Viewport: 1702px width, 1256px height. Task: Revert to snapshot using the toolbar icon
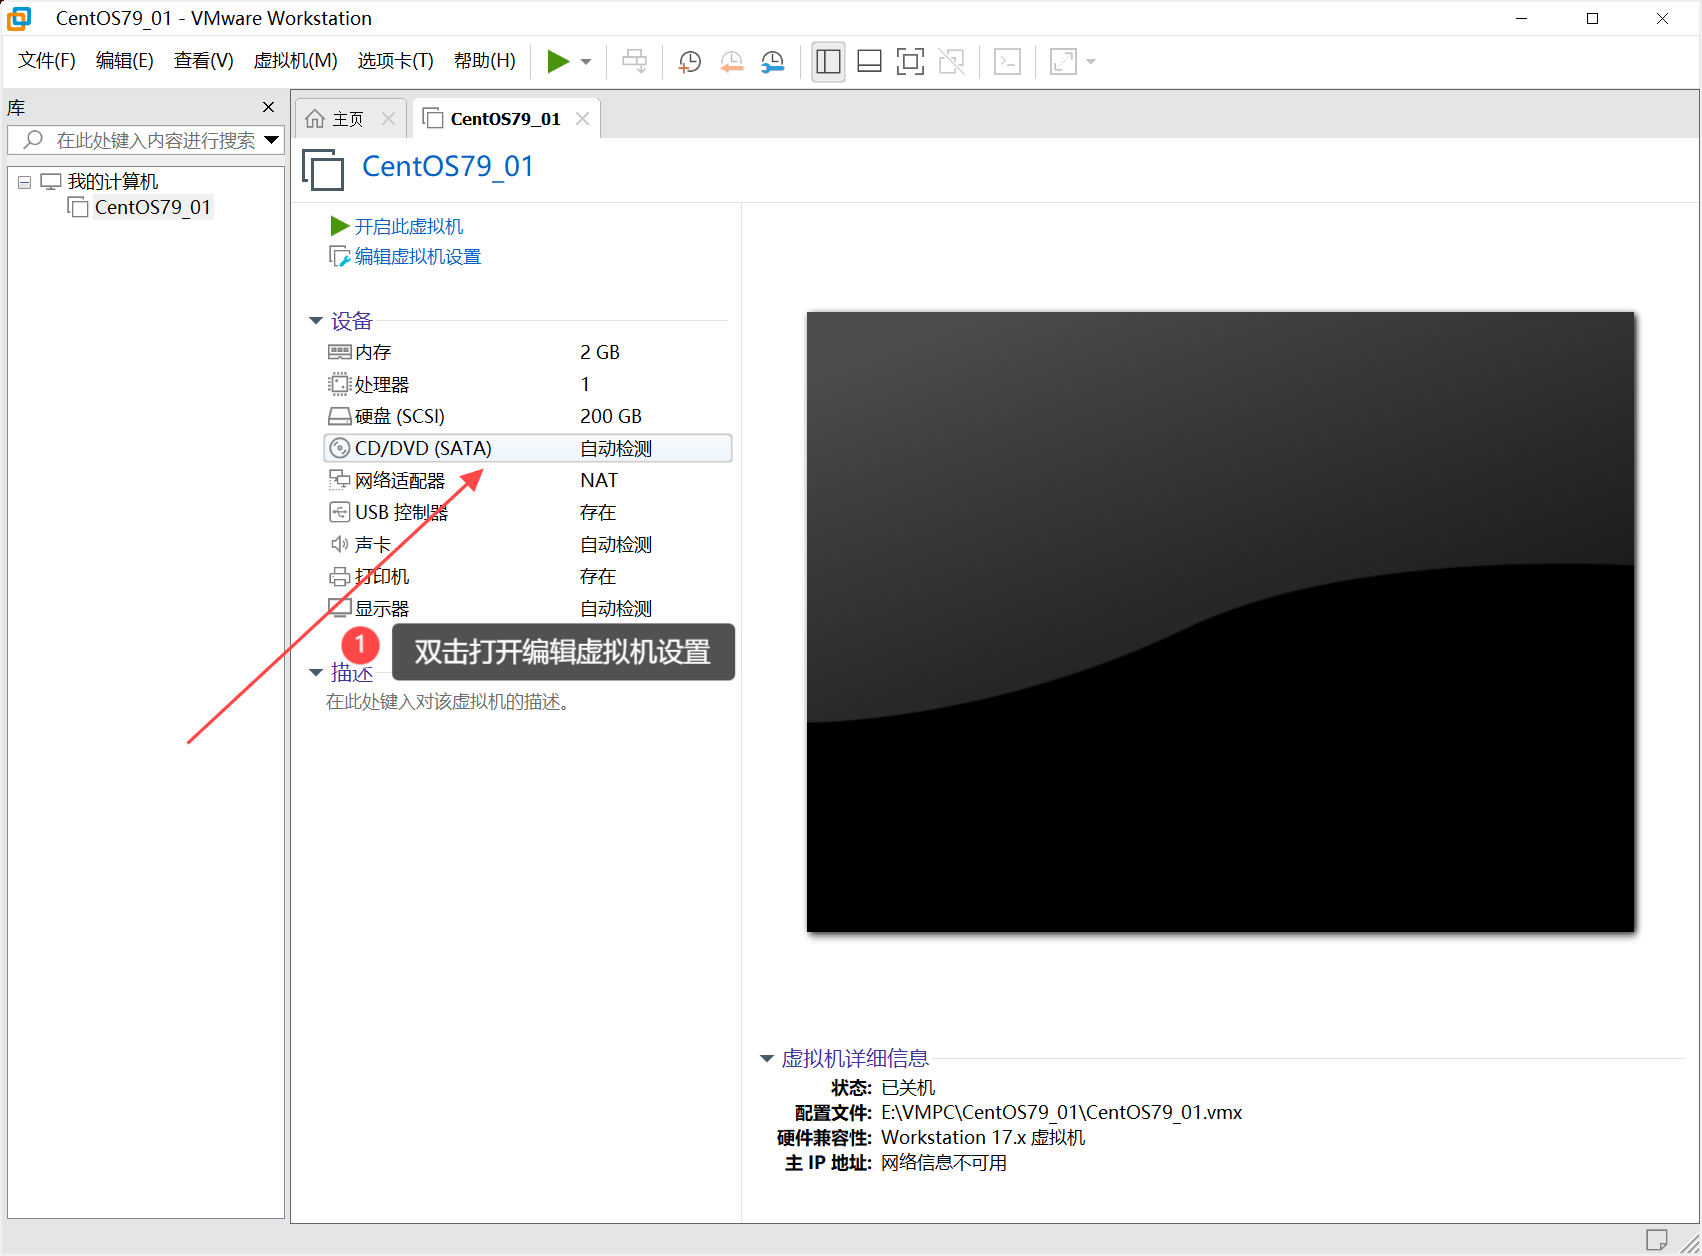(x=731, y=62)
